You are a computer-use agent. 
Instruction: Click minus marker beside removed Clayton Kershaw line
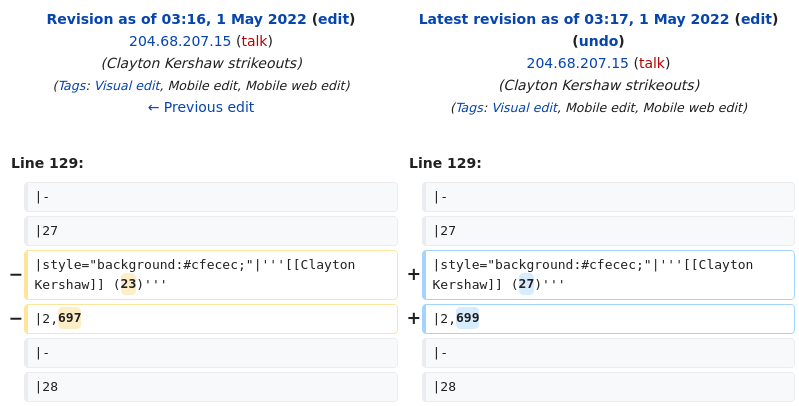click(x=16, y=275)
